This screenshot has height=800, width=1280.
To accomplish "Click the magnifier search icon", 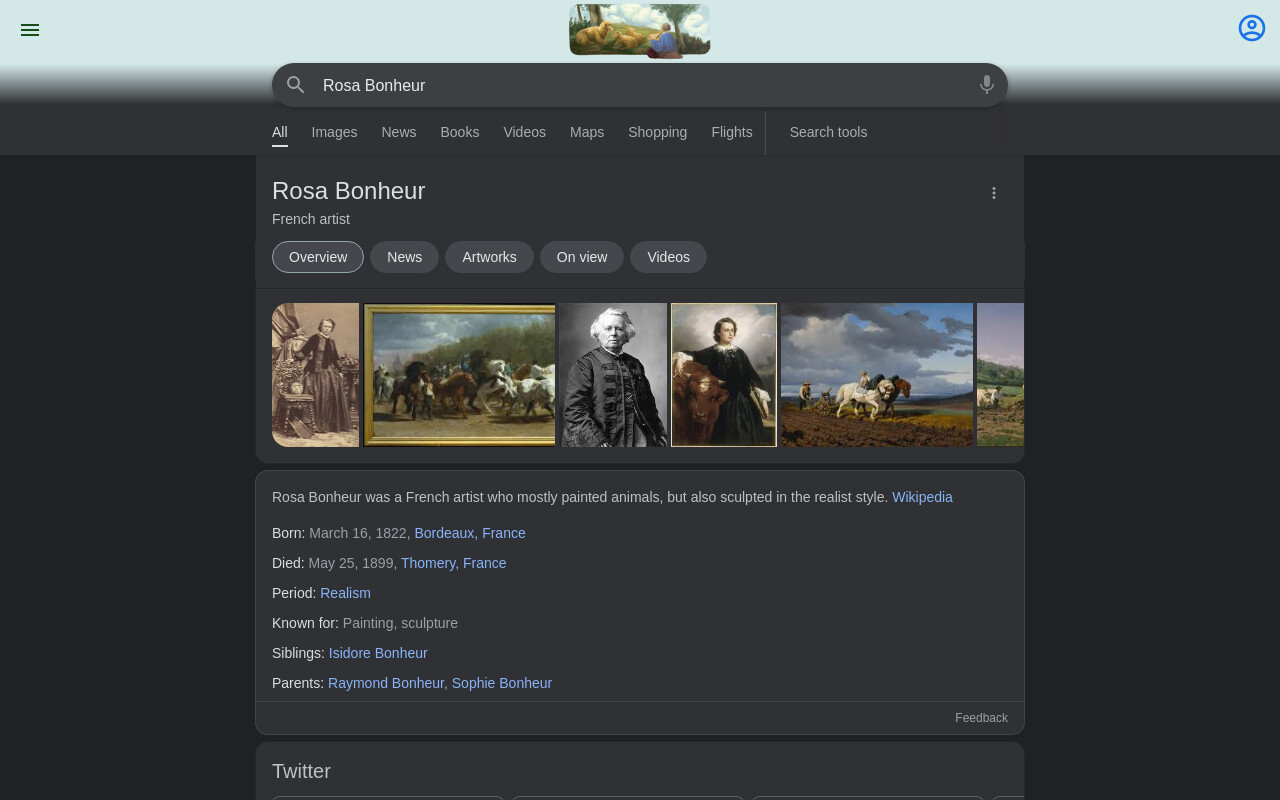I will pyautogui.click(x=296, y=85).
